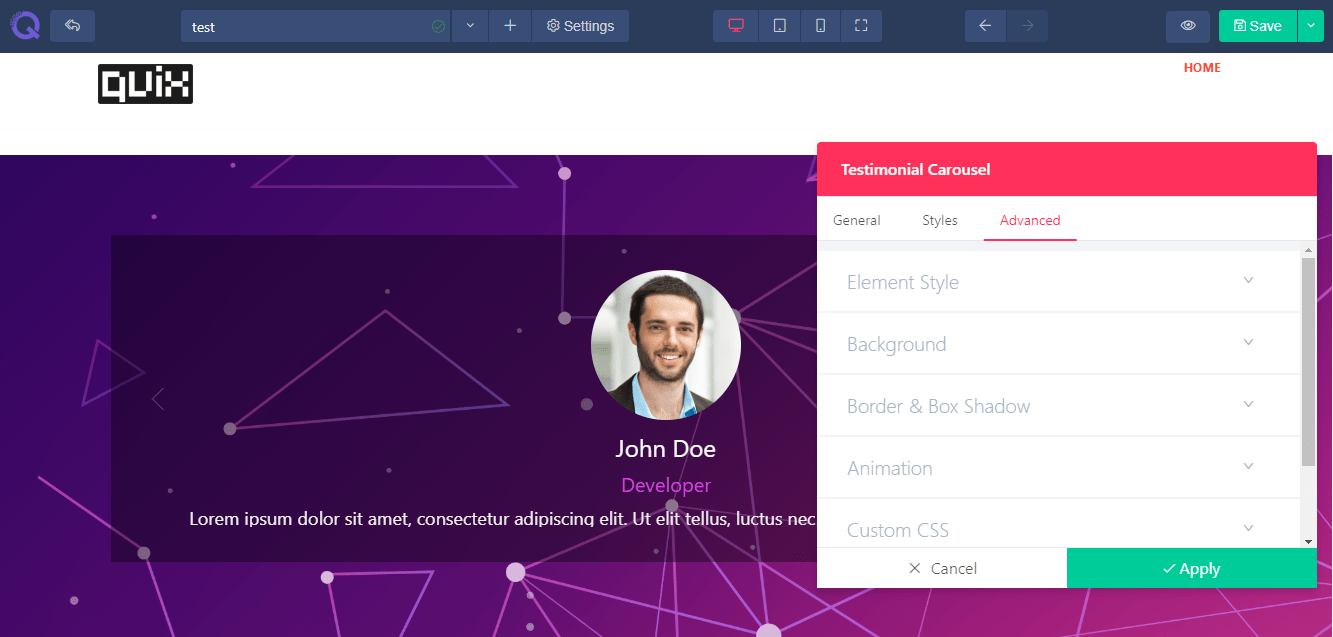Add a new page with plus icon
This screenshot has height=637, width=1333.
tap(510, 26)
